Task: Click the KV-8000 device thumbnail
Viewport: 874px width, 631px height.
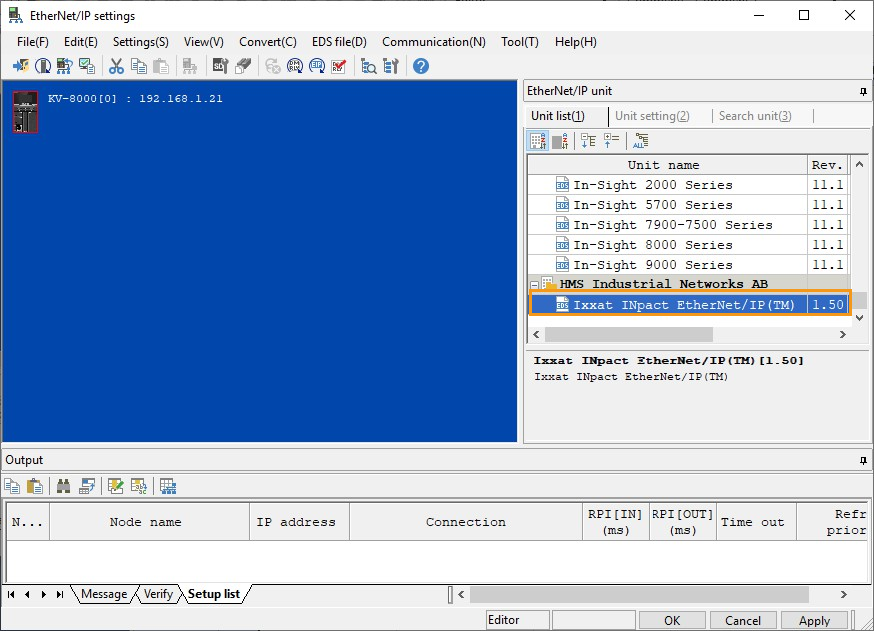Action: point(24,110)
